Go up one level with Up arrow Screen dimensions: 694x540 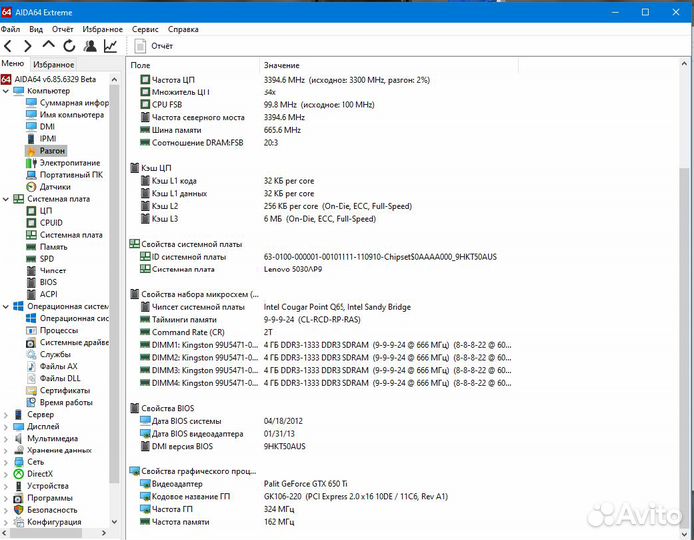coord(48,45)
